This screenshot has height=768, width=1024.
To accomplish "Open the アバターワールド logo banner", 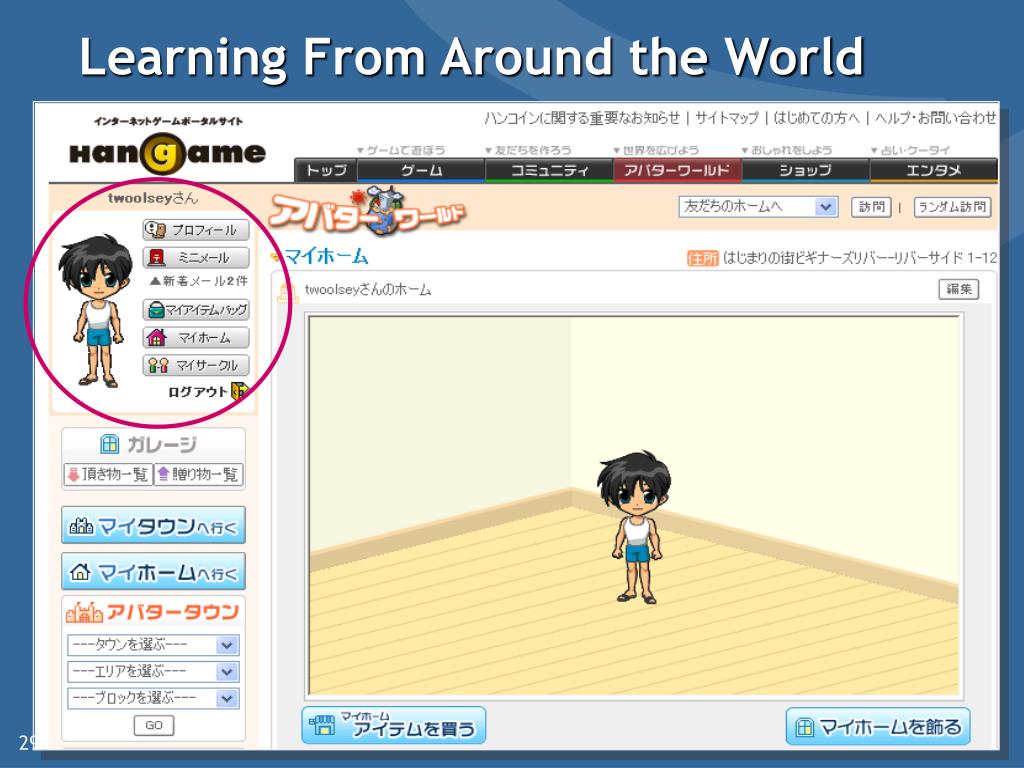I will [367, 212].
